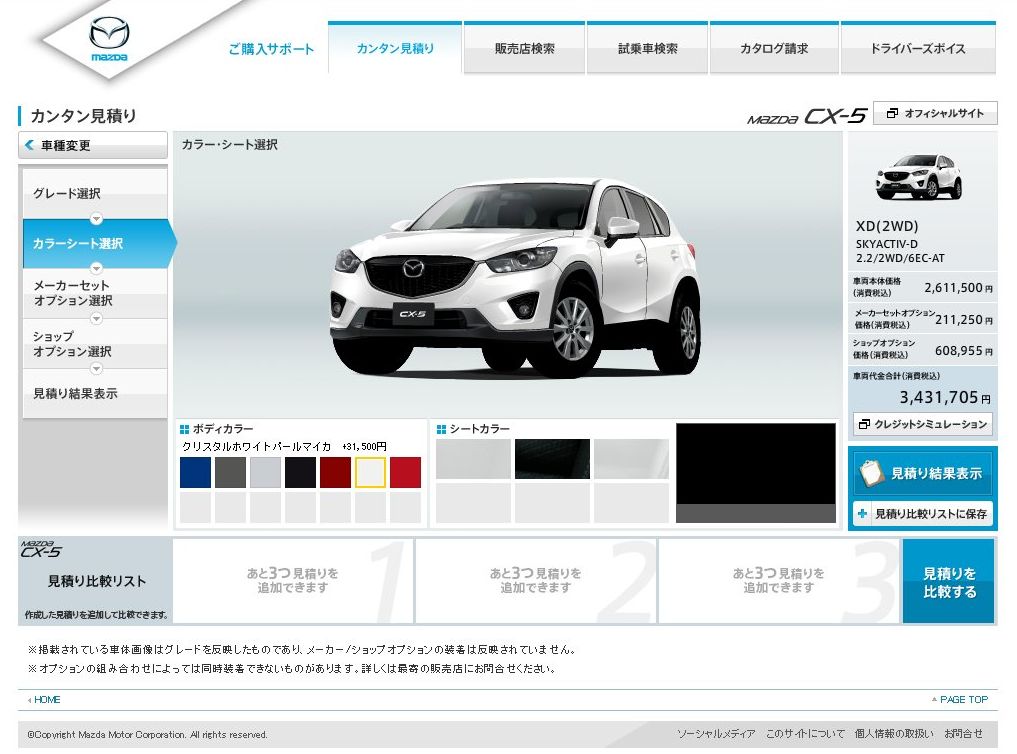
Task: Open the 販売店検索 tab
Action: pos(524,48)
